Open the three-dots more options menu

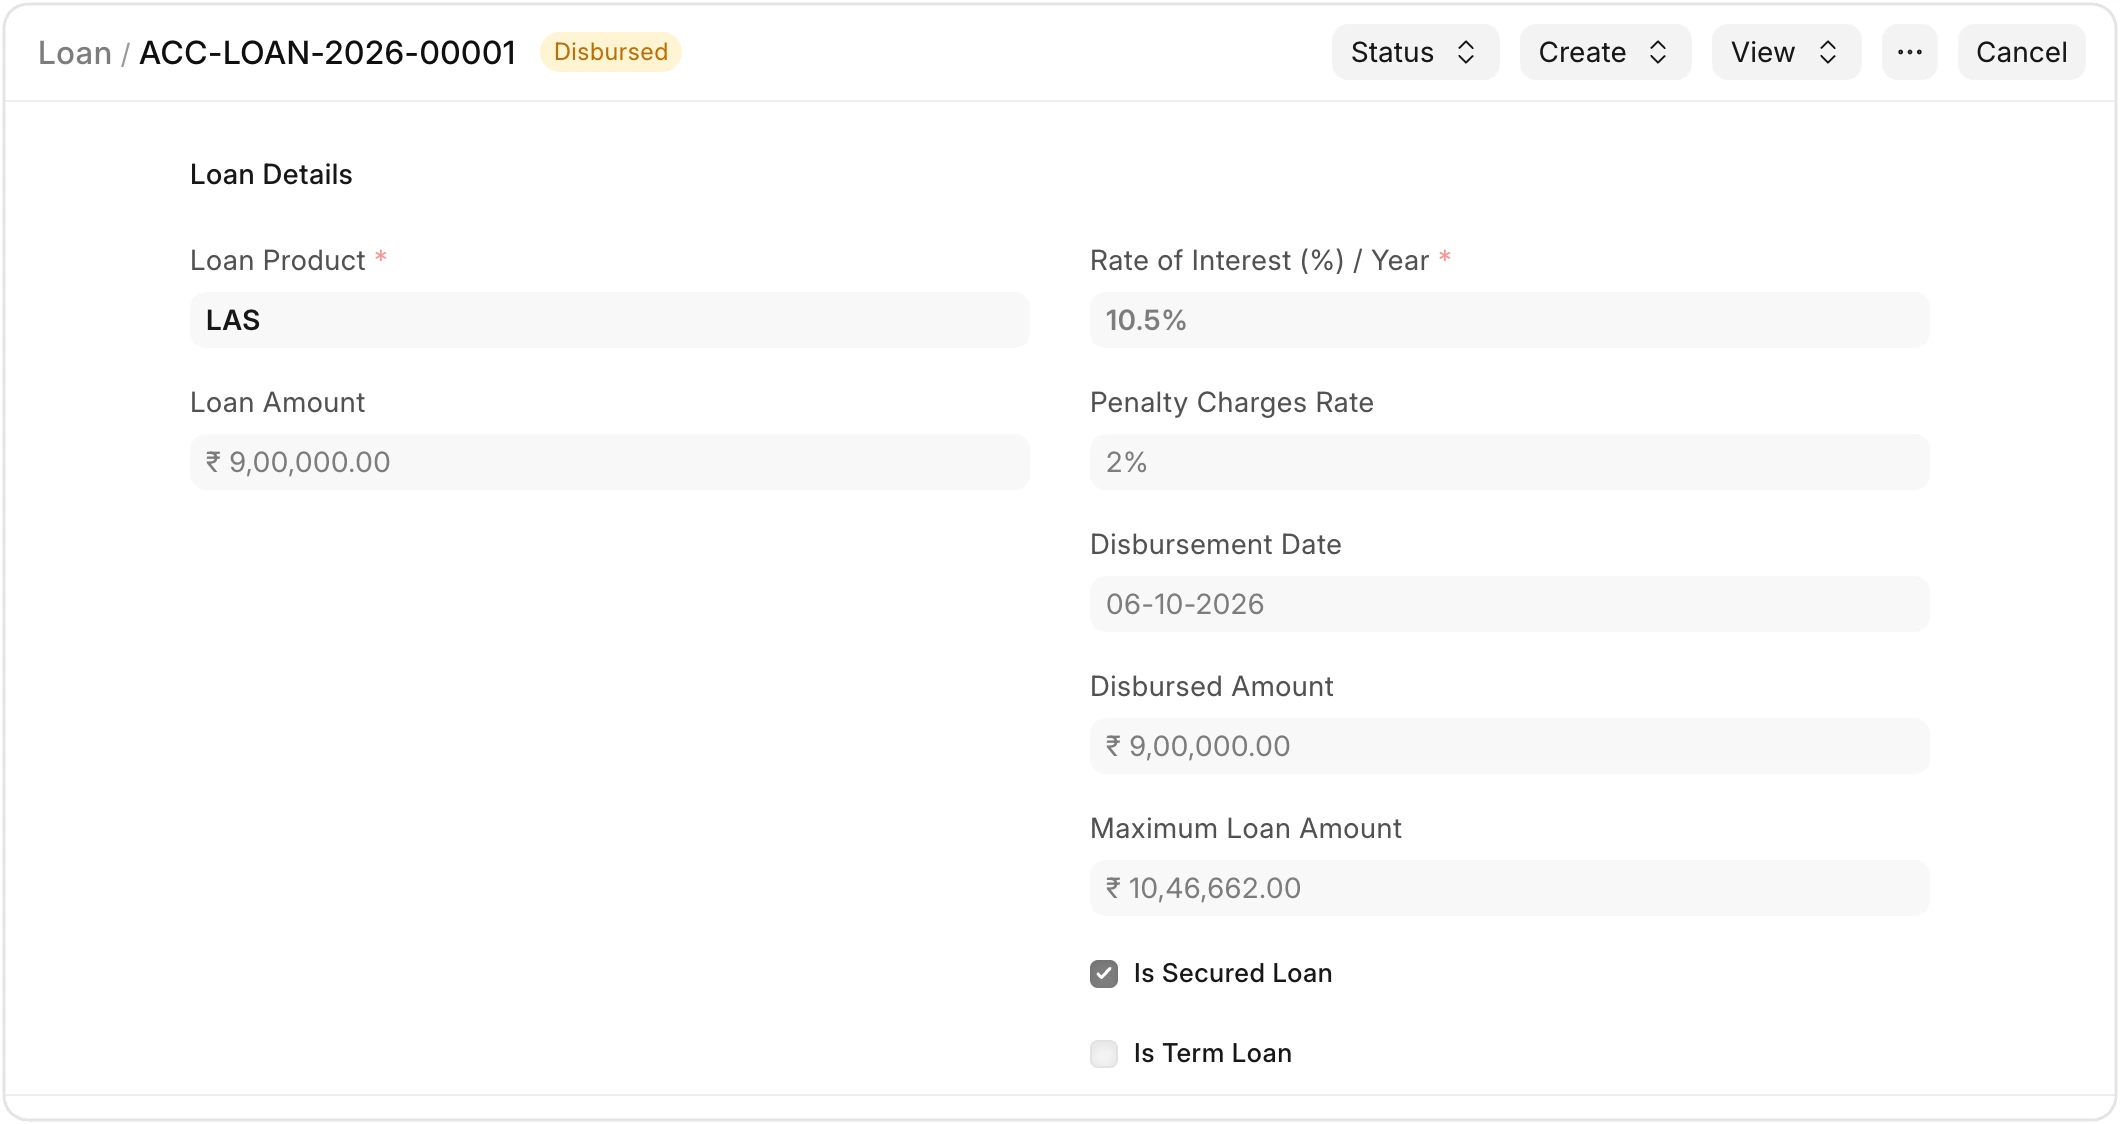(x=1909, y=52)
